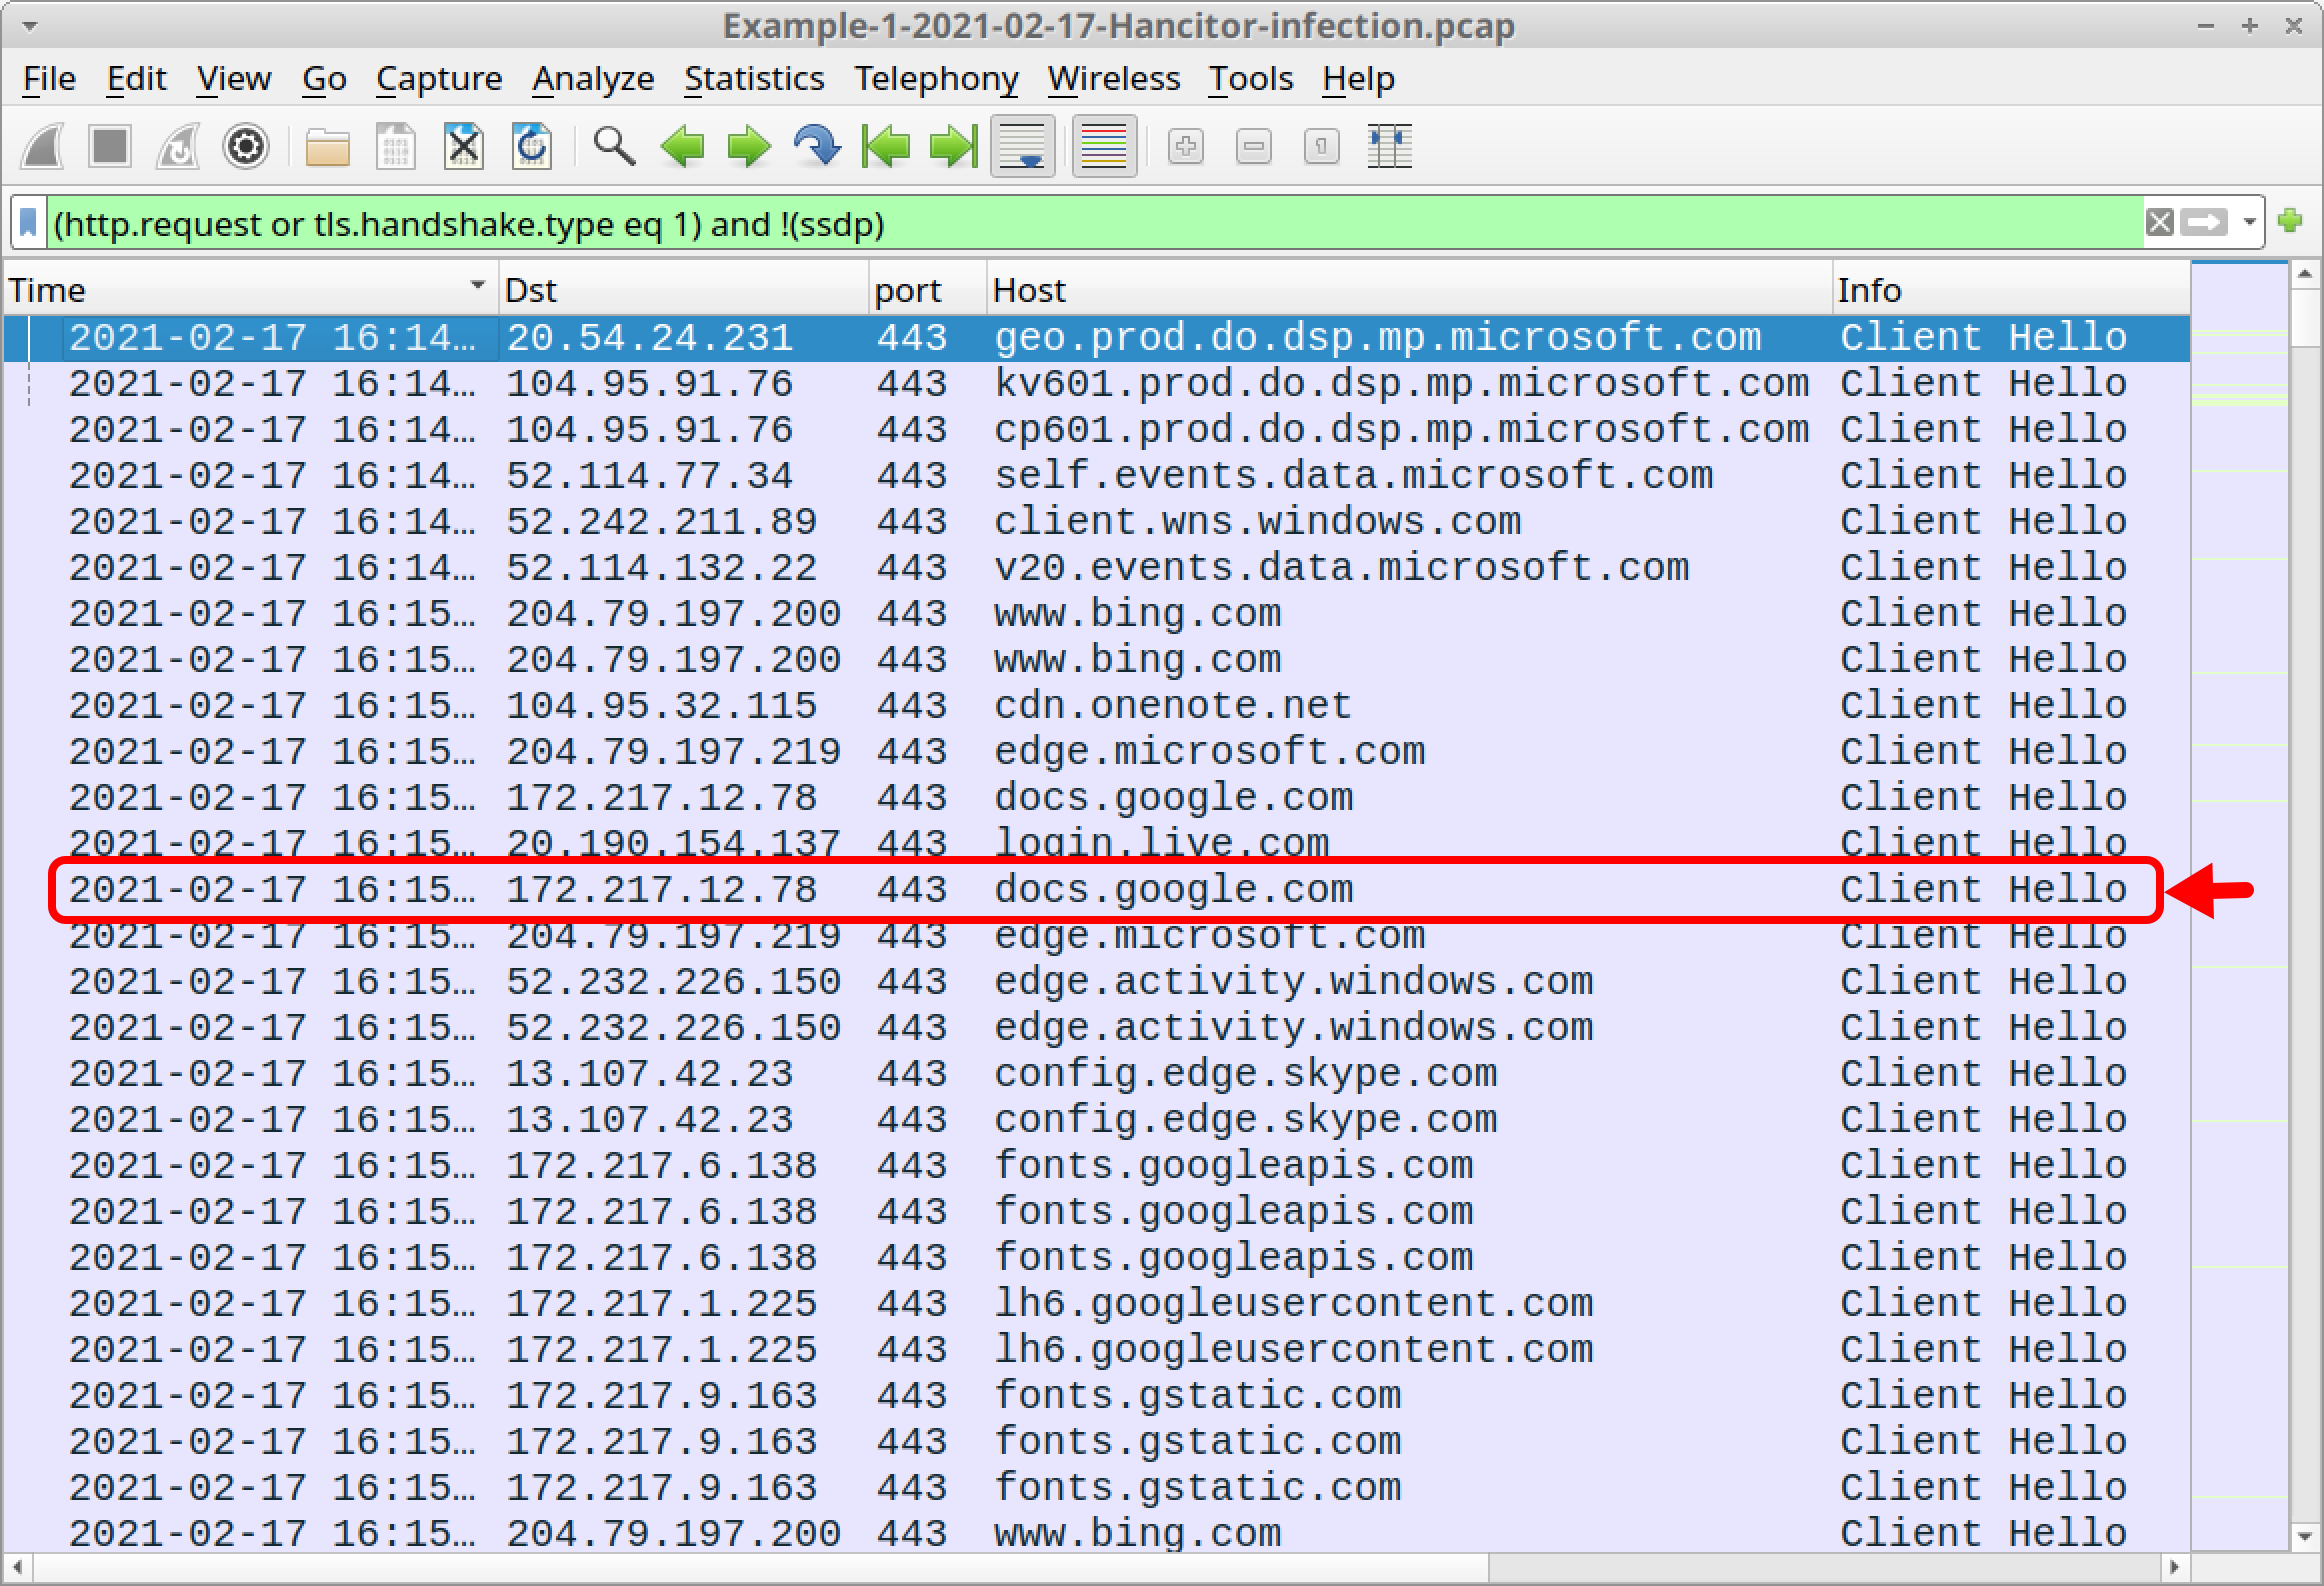Open the Help menu
Viewport: 2324px width, 1586px height.
(1358, 78)
